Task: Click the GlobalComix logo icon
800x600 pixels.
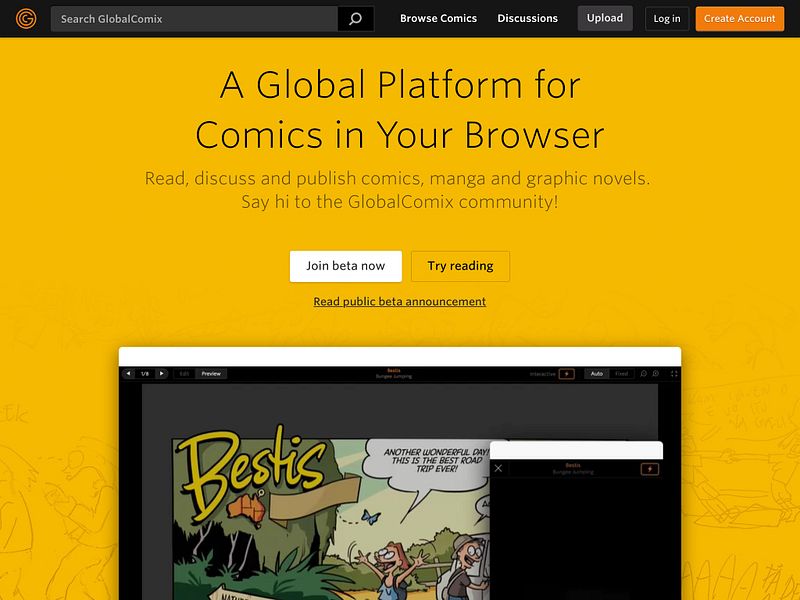Action: pyautogui.click(x=27, y=17)
